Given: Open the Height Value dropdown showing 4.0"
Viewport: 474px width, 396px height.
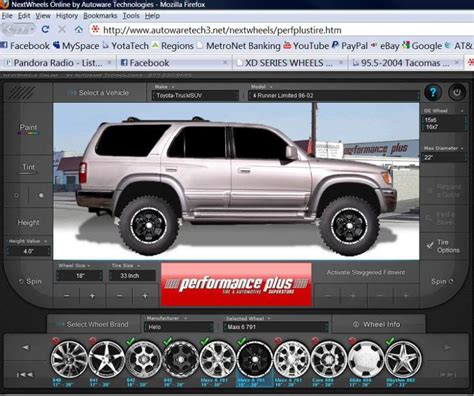Looking at the screenshot, I should [x=28, y=251].
